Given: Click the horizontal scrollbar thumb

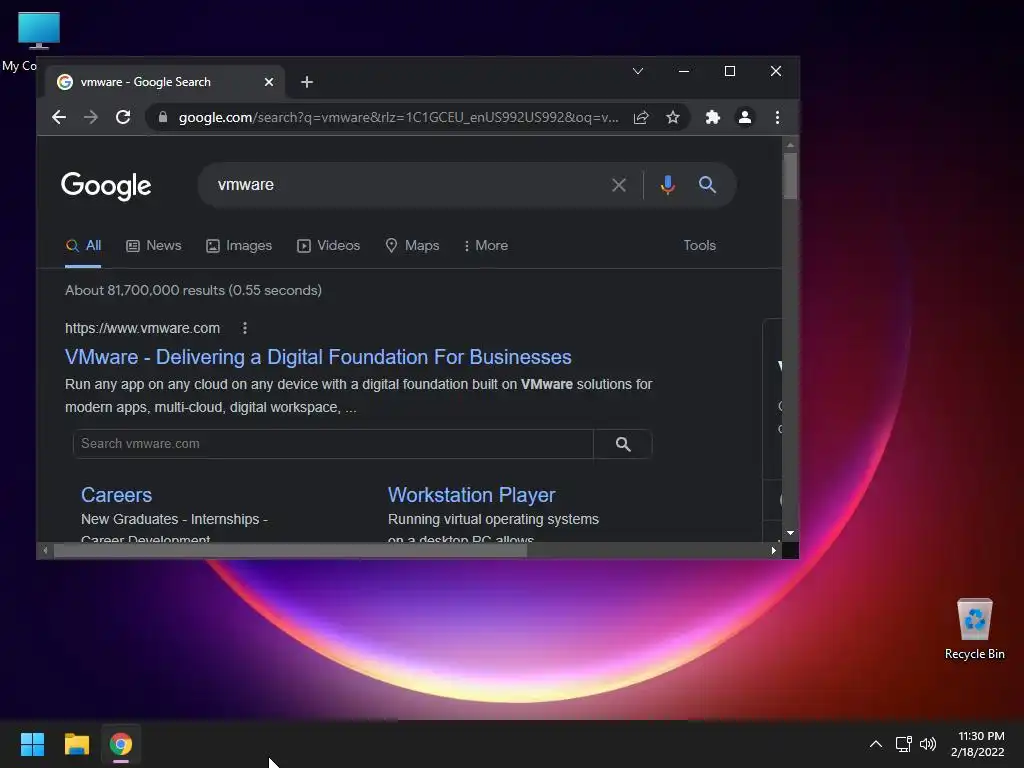Looking at the screenshot, I should tap(290, 551).
